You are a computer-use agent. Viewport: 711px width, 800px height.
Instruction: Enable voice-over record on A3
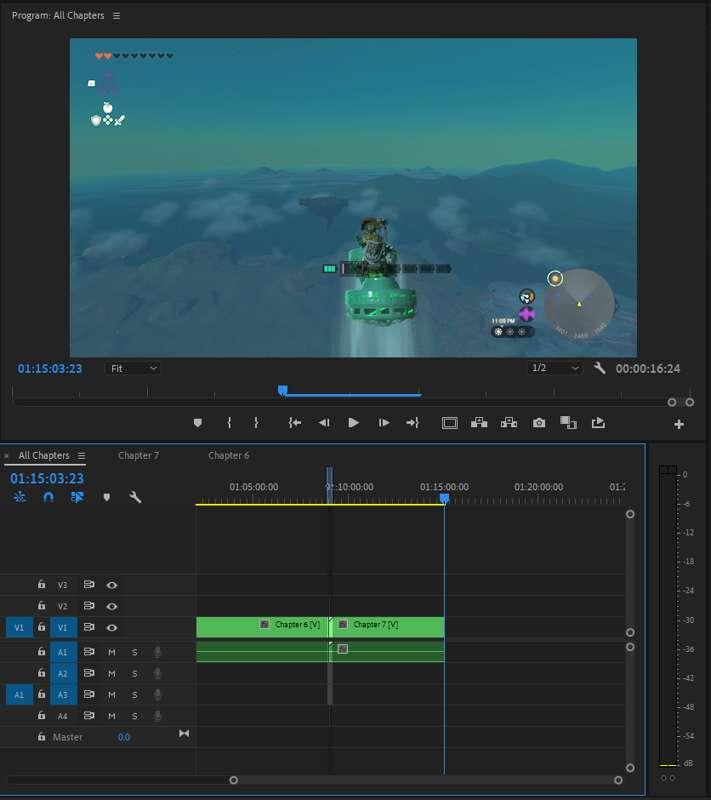pos(158,695)
